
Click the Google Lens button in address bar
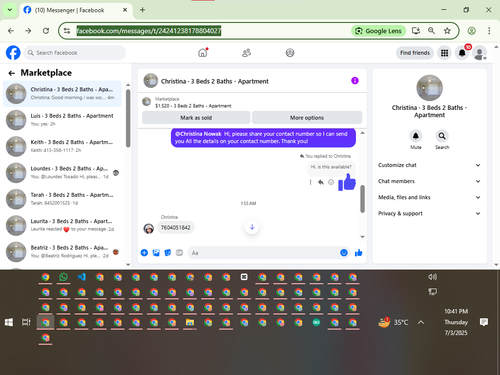pyautogui.click(x=378, y=31)
